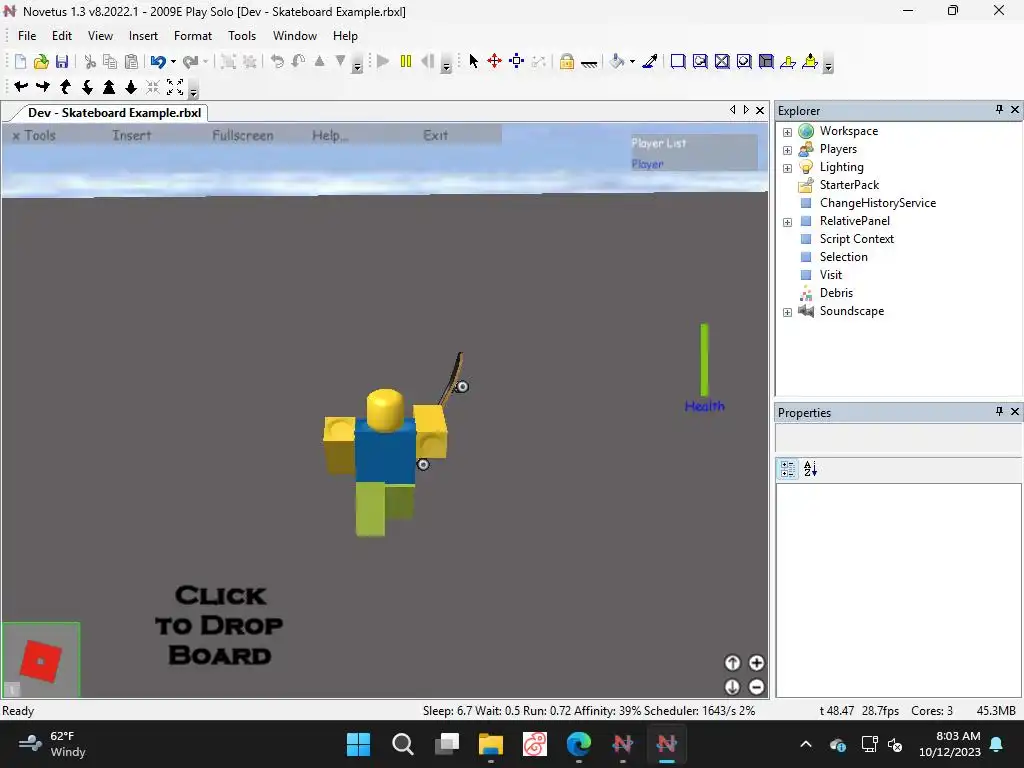1024x768 pixels.
Task: Open the View menu
Action: [x=101, y=36]
